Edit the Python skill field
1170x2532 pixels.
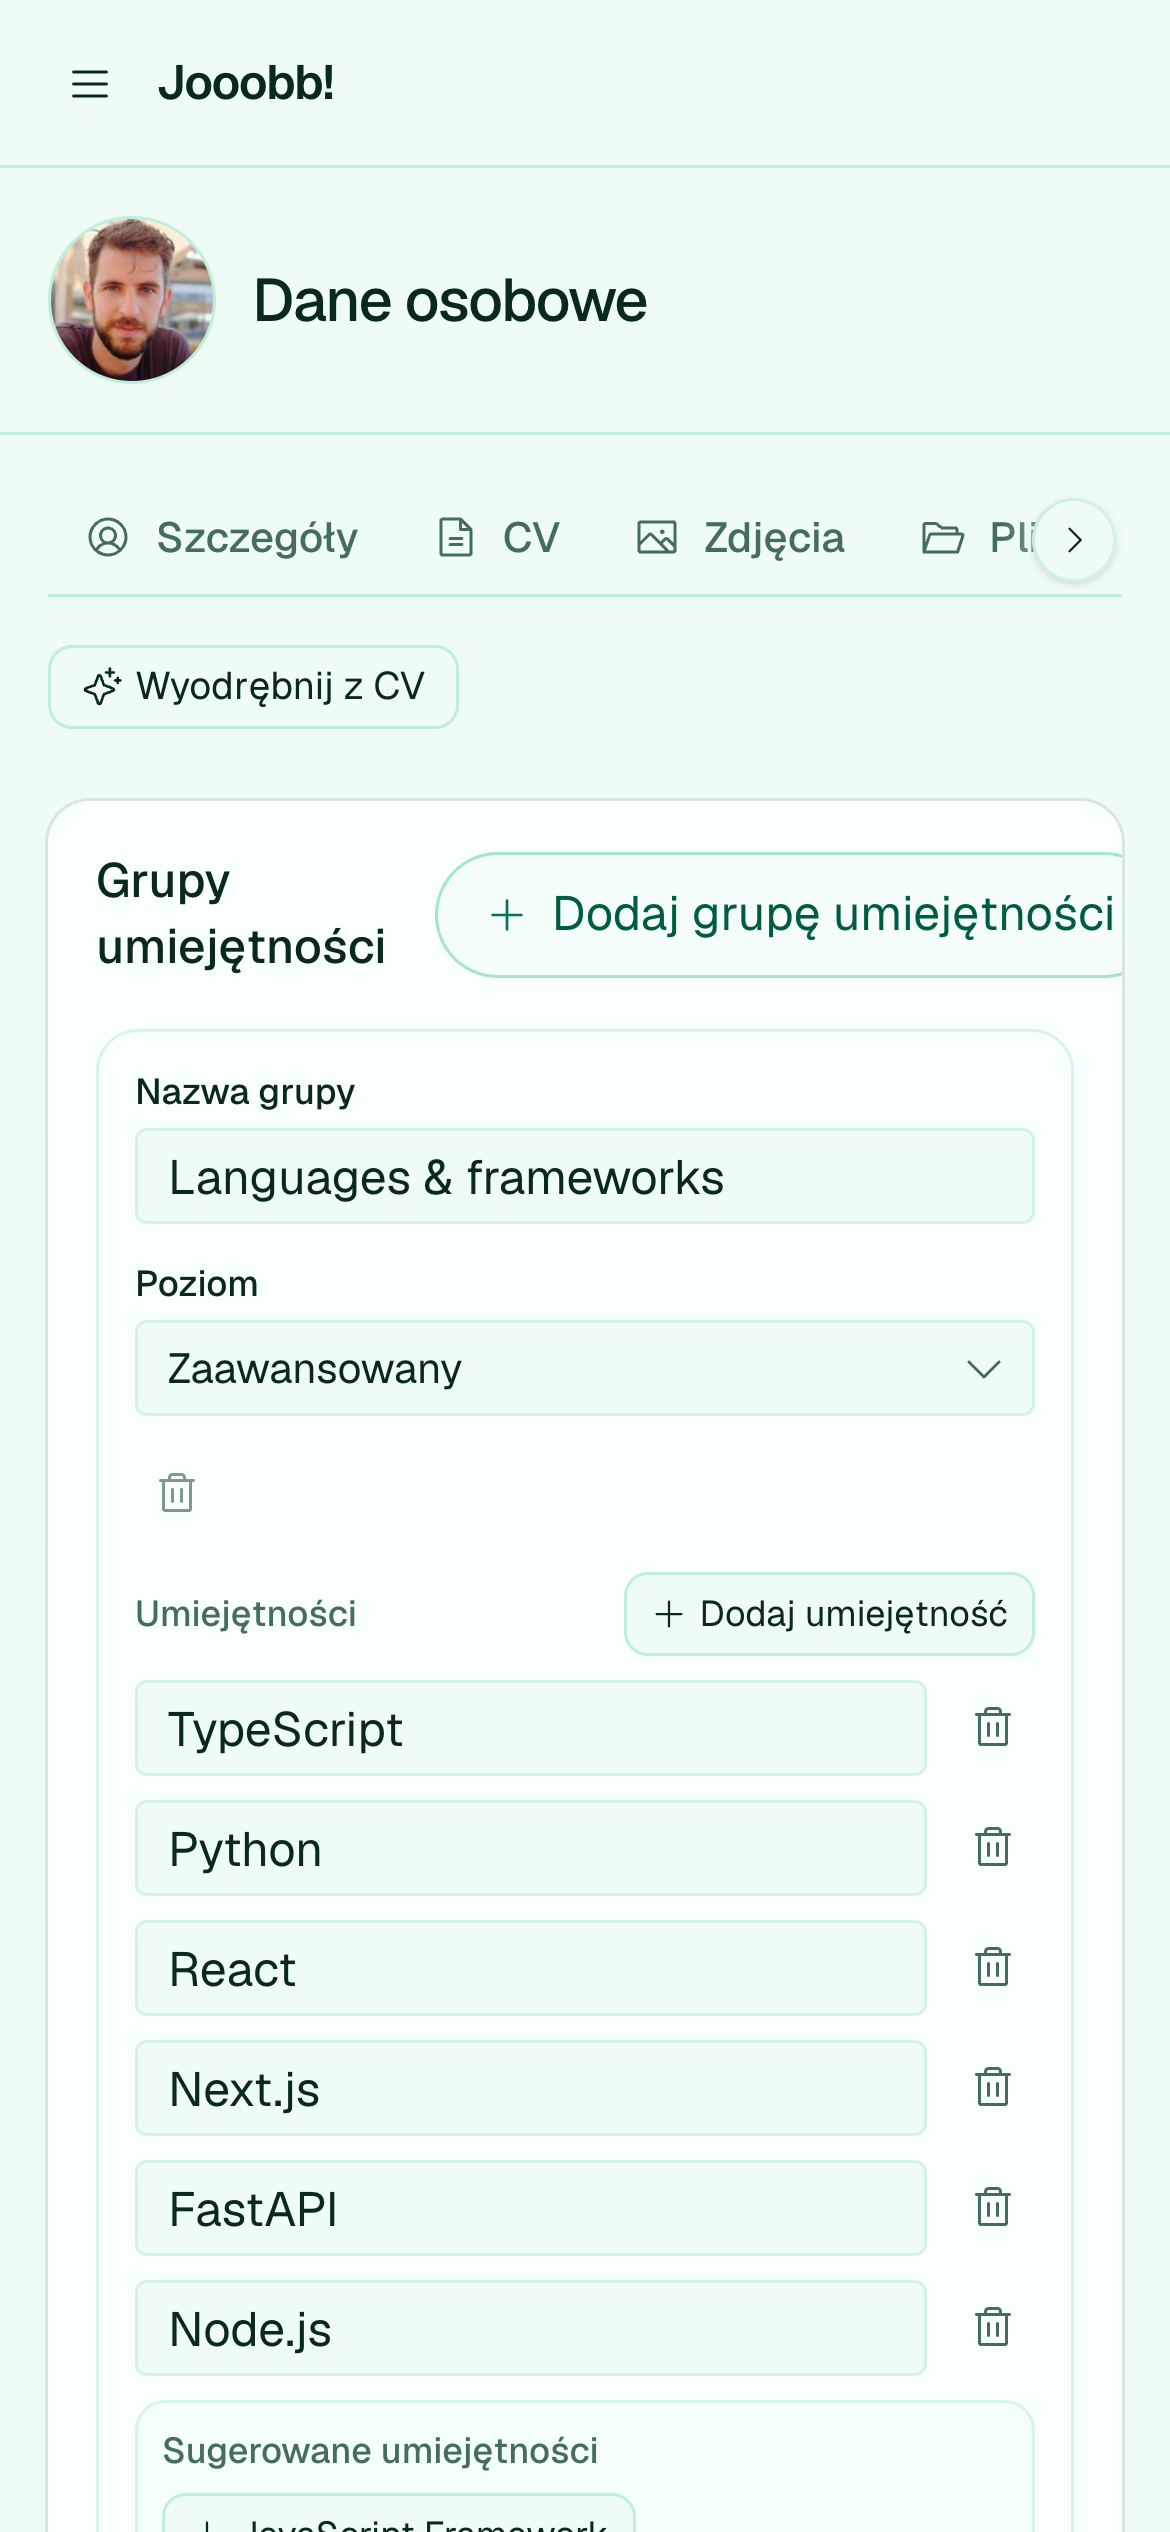click(531, 1848)
